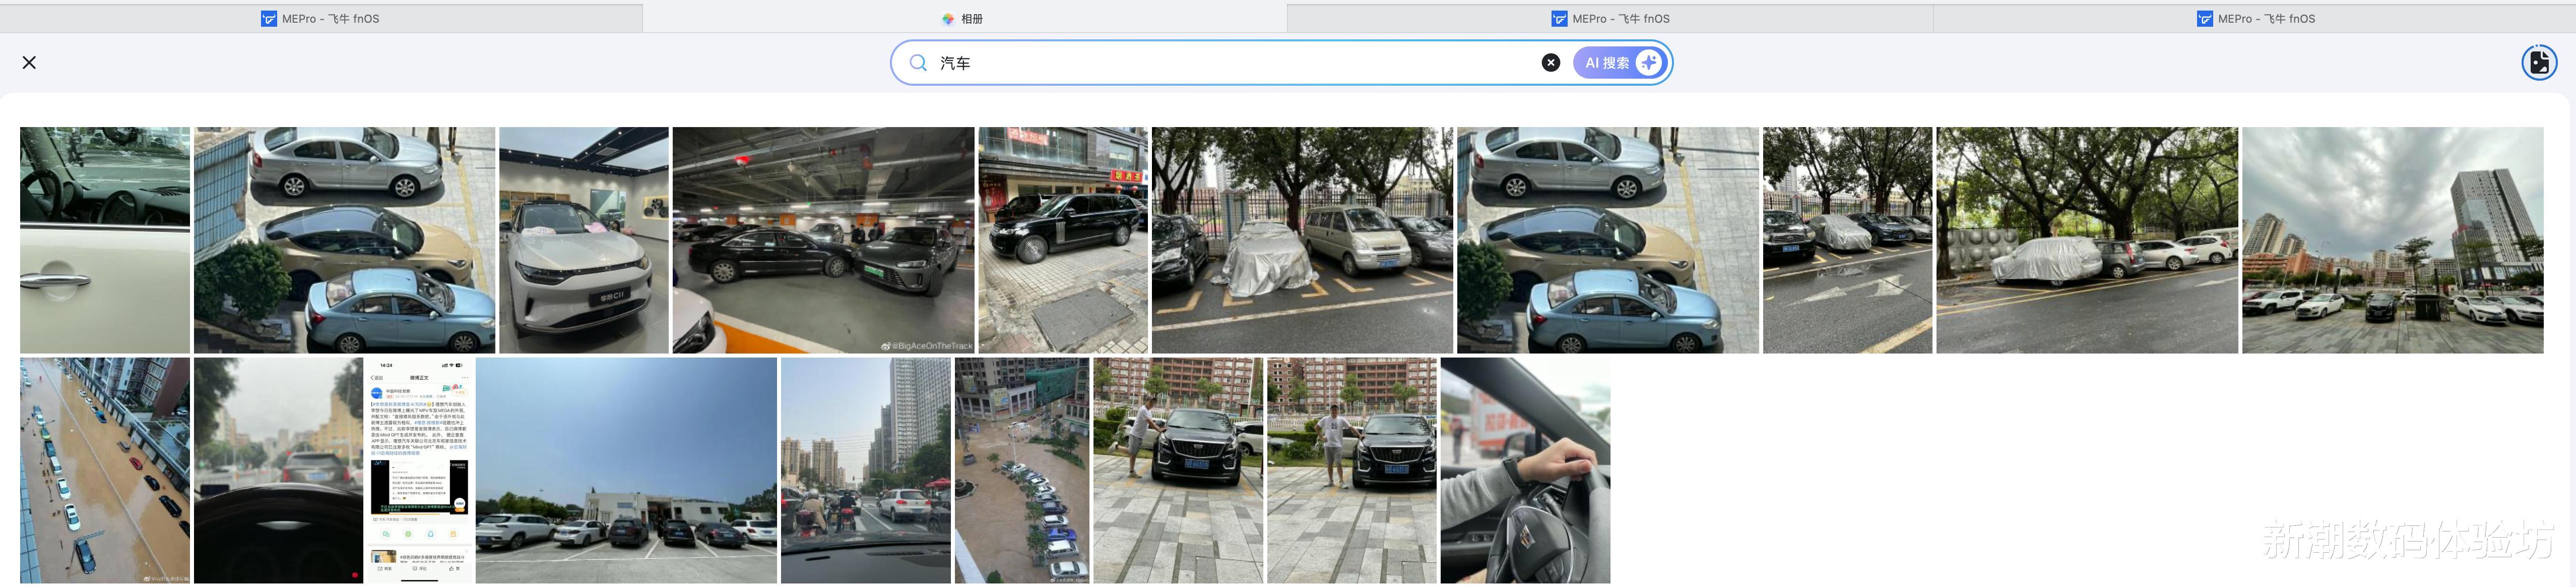Click the first MEPro tab favicon
The image size is (2576, 587).
[268, 18]
